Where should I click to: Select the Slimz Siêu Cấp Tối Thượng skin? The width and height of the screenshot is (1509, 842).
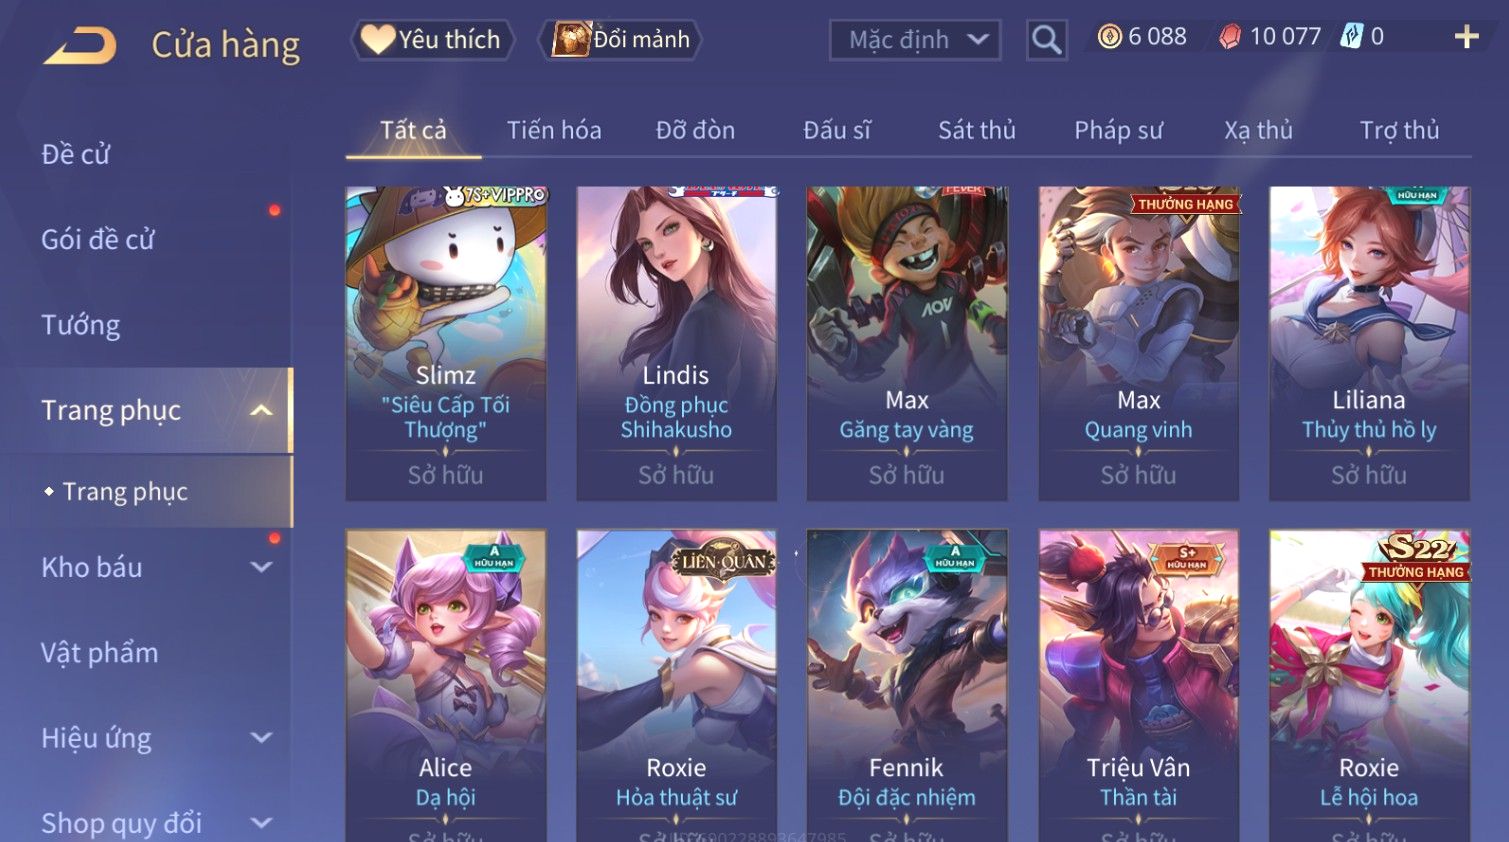[446, 343]
